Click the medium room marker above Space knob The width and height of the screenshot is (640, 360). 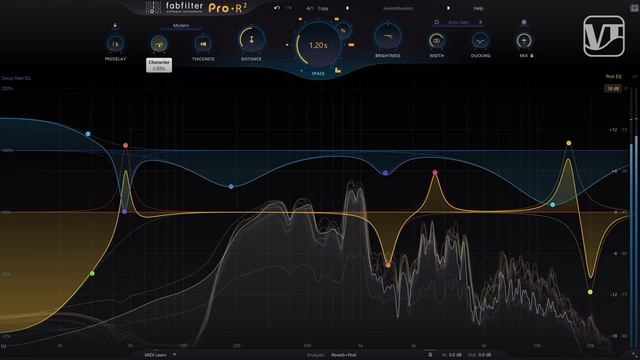point(336,19)
